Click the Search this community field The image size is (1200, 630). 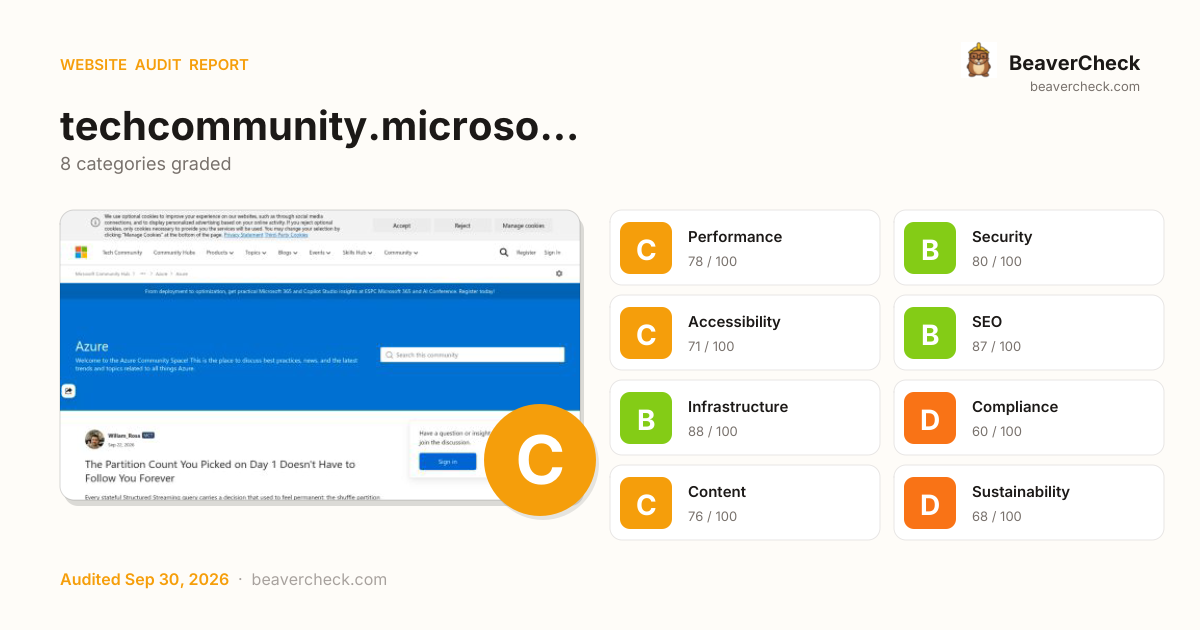[x=472, y=355]
